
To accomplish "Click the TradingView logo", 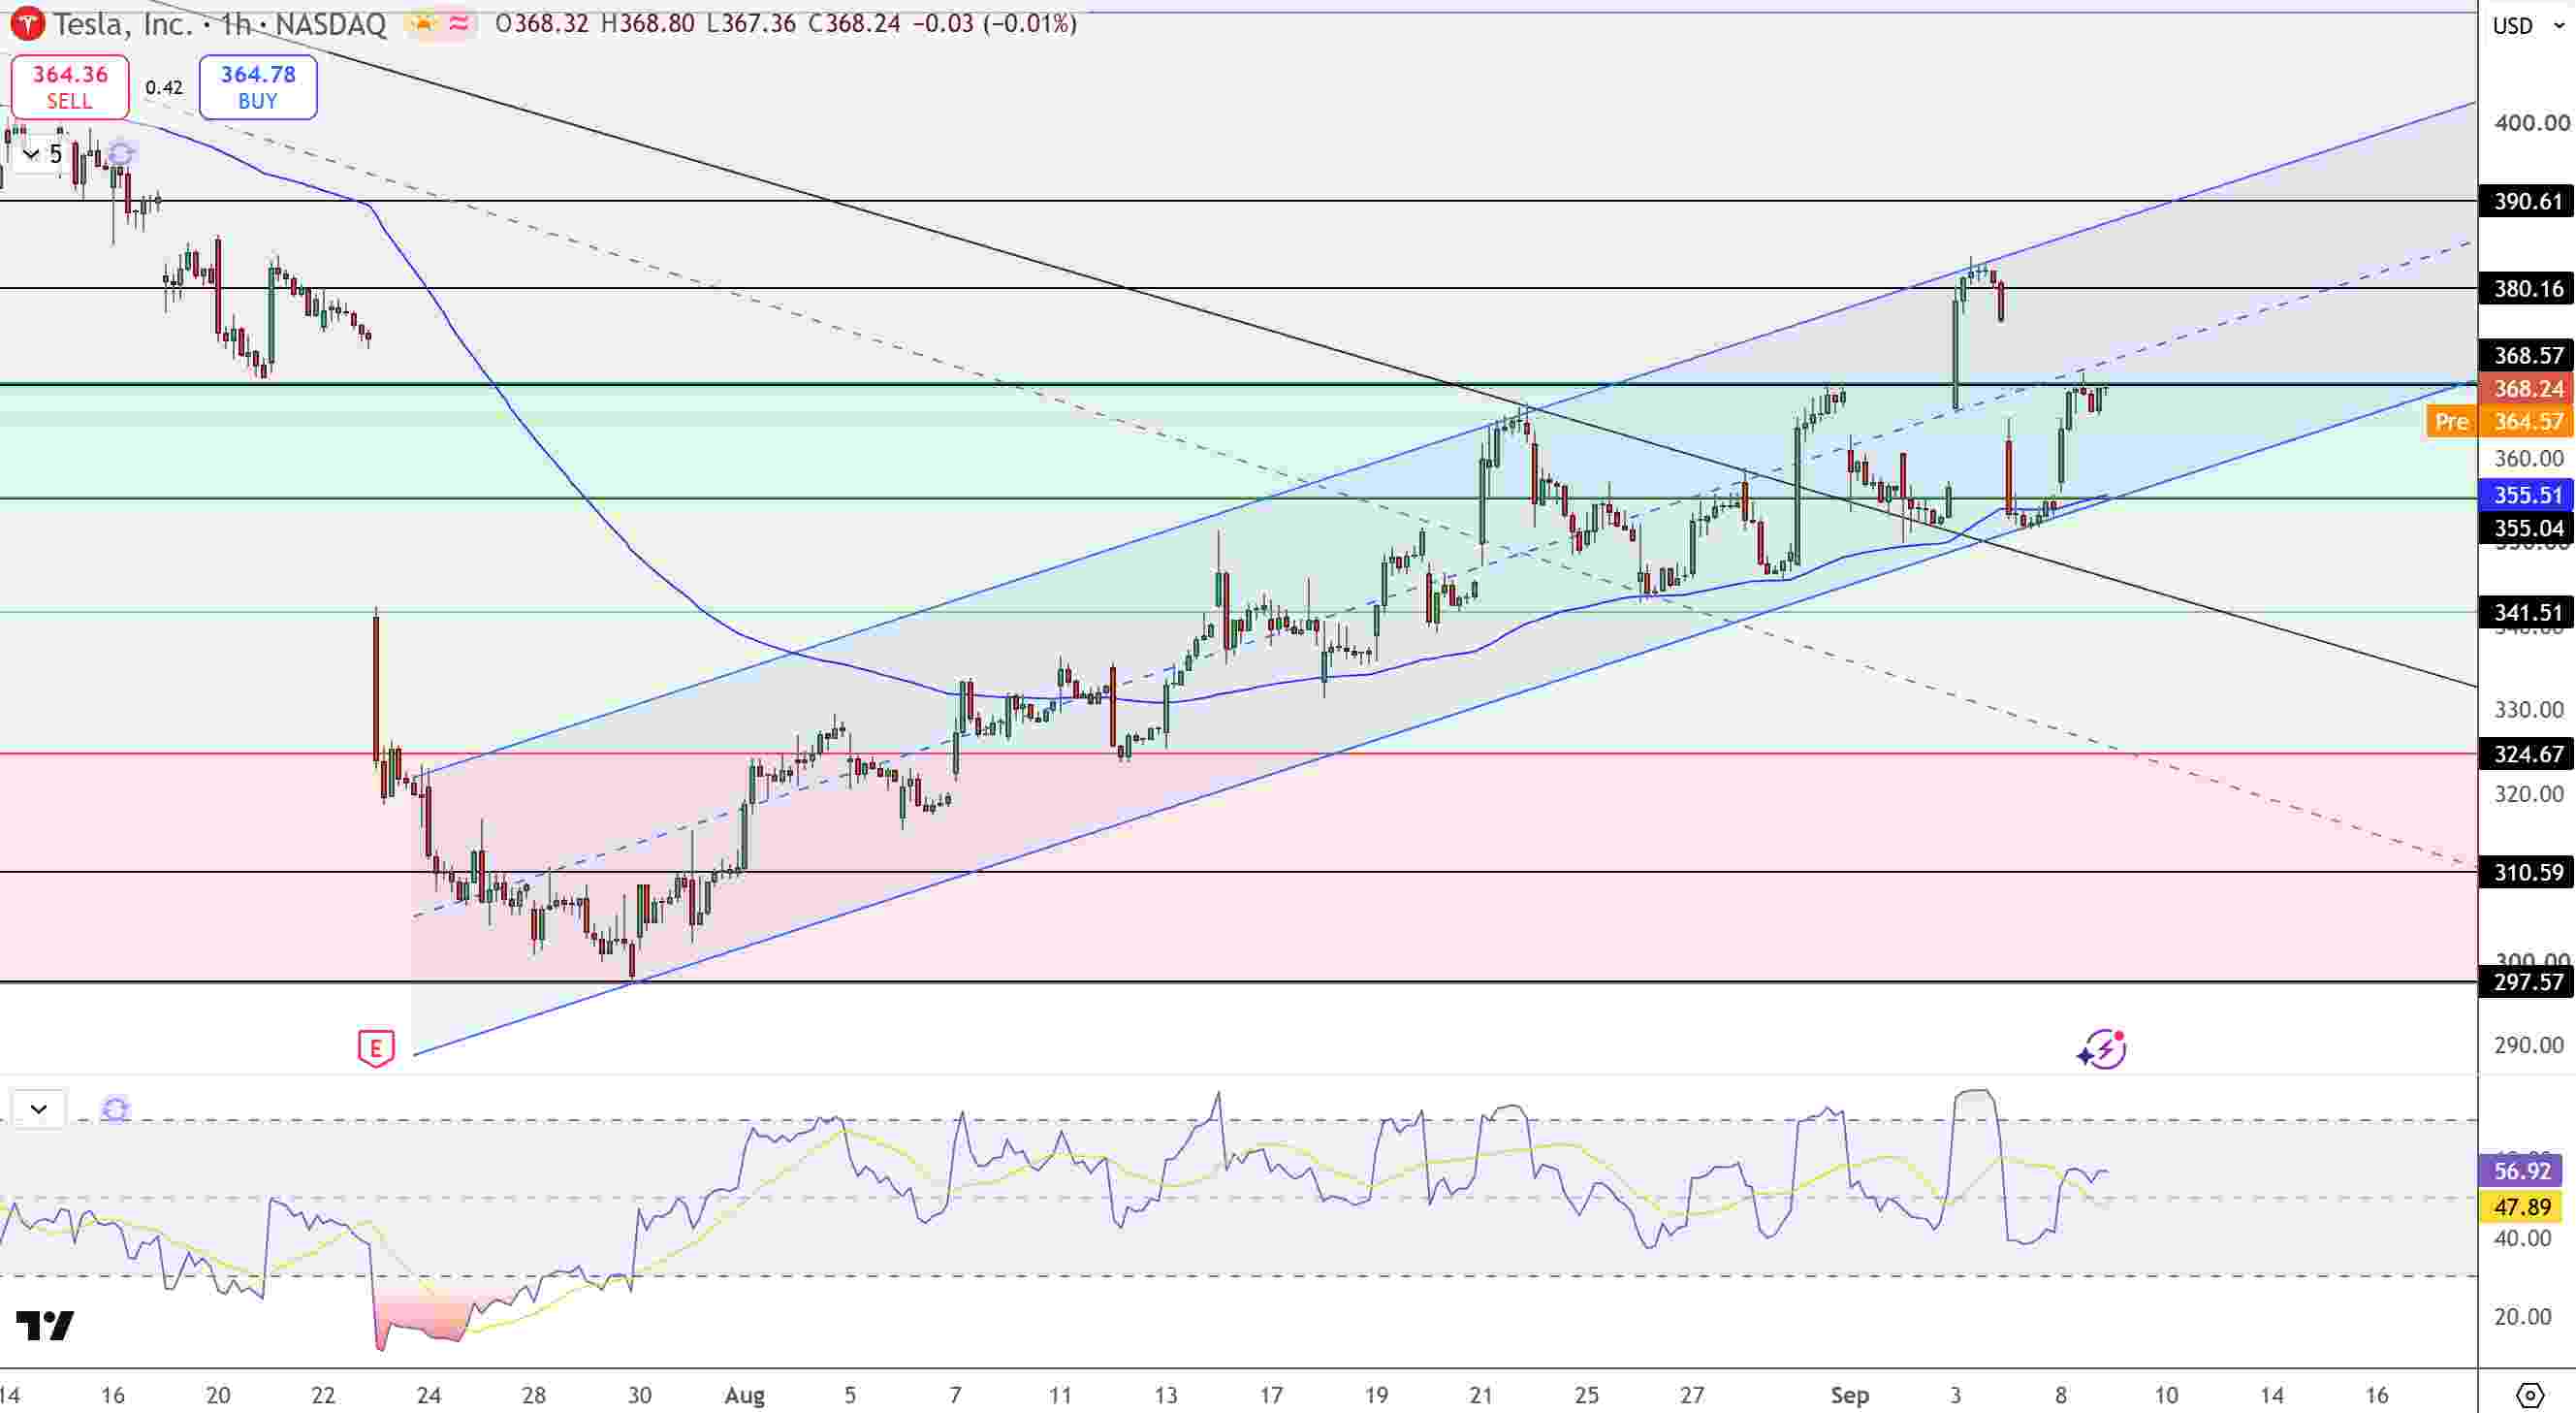I will [45, 1325].
